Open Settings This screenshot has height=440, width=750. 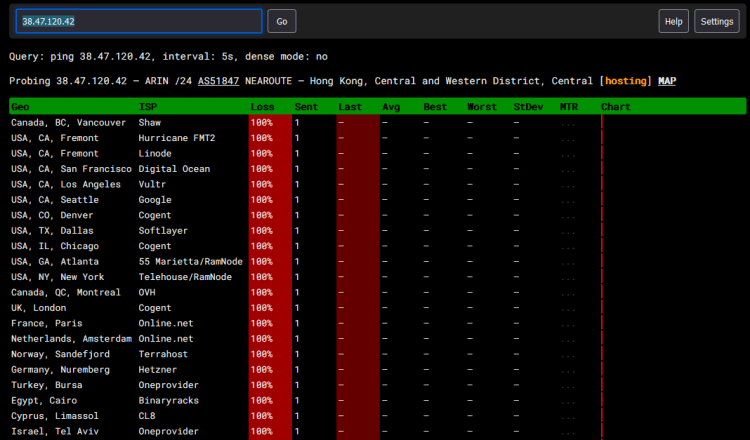717,22
